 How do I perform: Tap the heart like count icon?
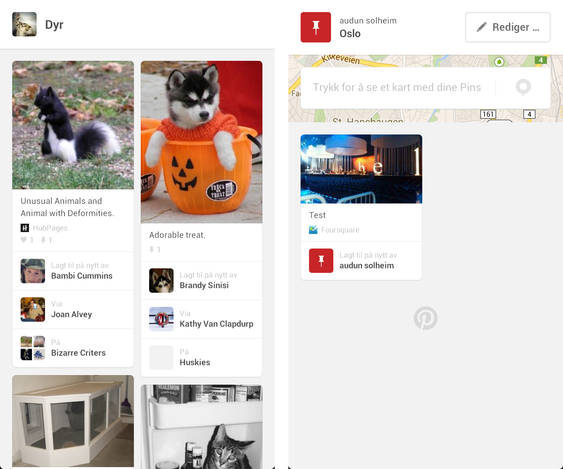pyautogui.click(x=24, y=240)
